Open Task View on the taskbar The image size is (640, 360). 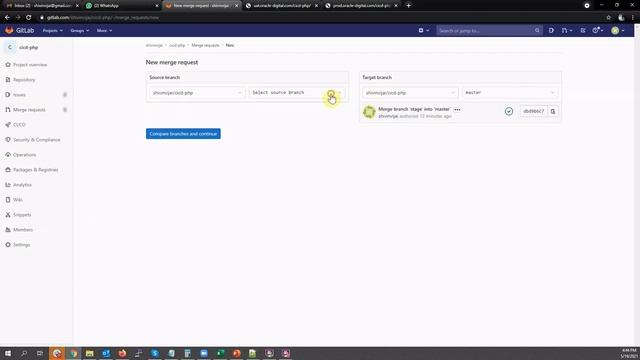point(40,353)
